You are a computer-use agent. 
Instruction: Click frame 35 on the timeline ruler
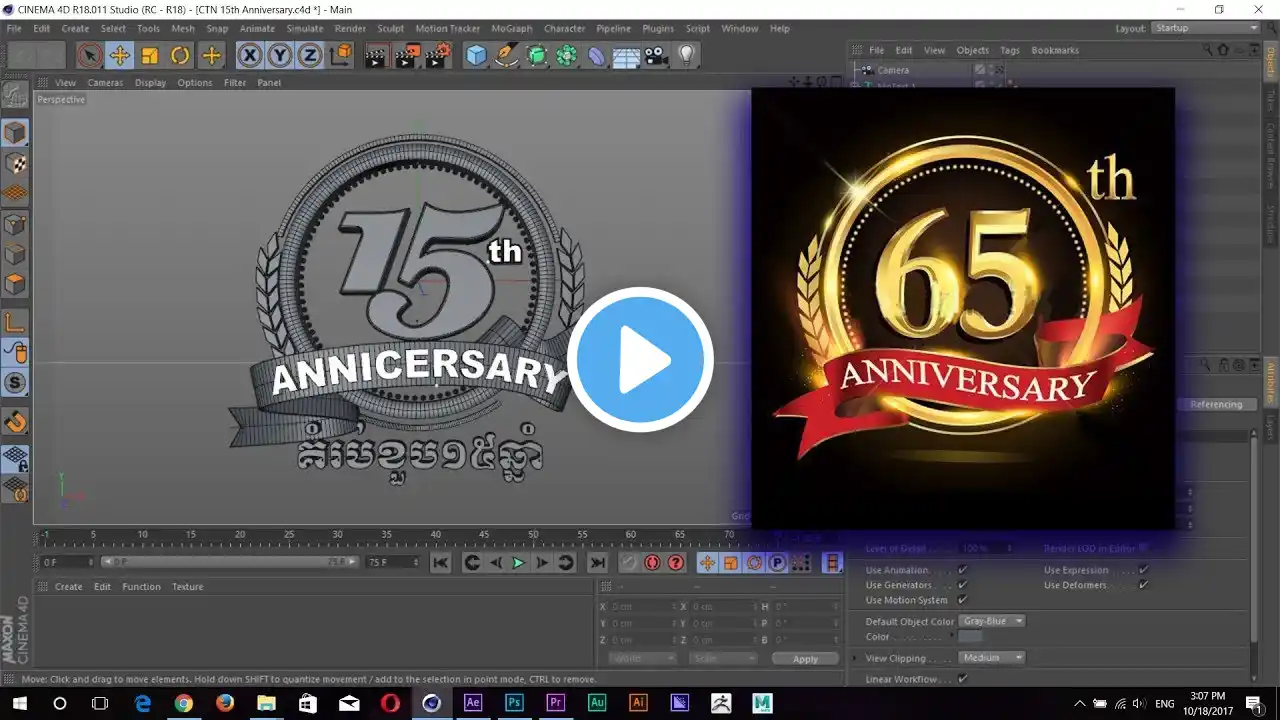[386, 535]
